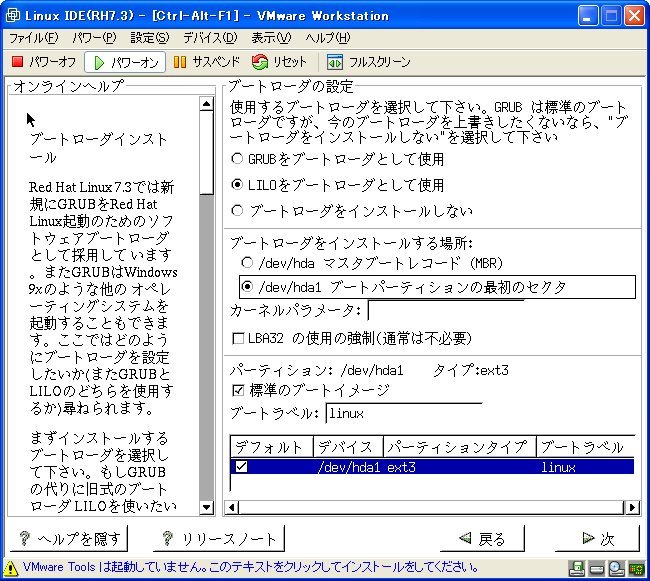Proceed with the Next (次) button

[x=597, y=538]
